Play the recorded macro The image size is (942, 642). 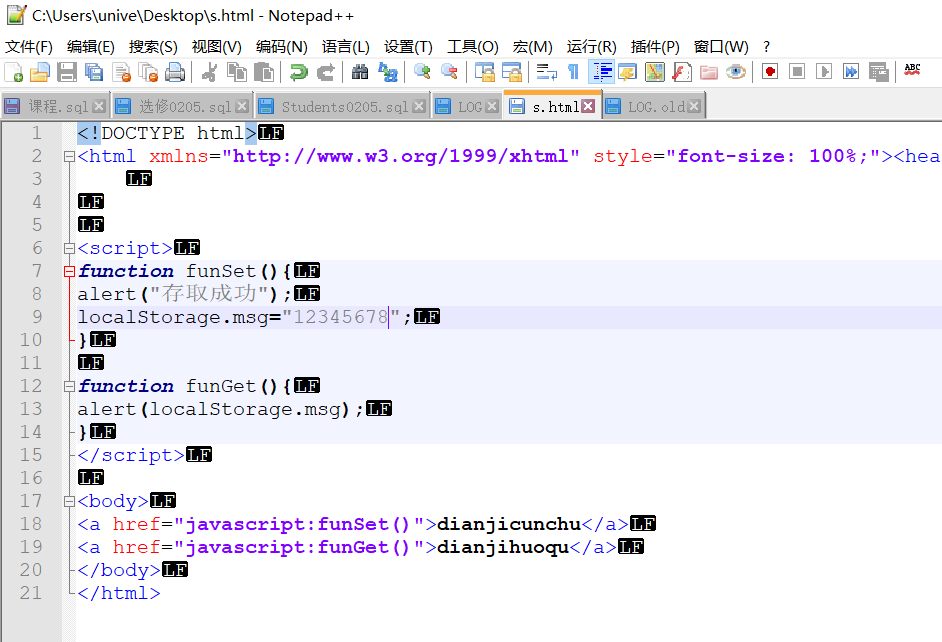point(825,72)
